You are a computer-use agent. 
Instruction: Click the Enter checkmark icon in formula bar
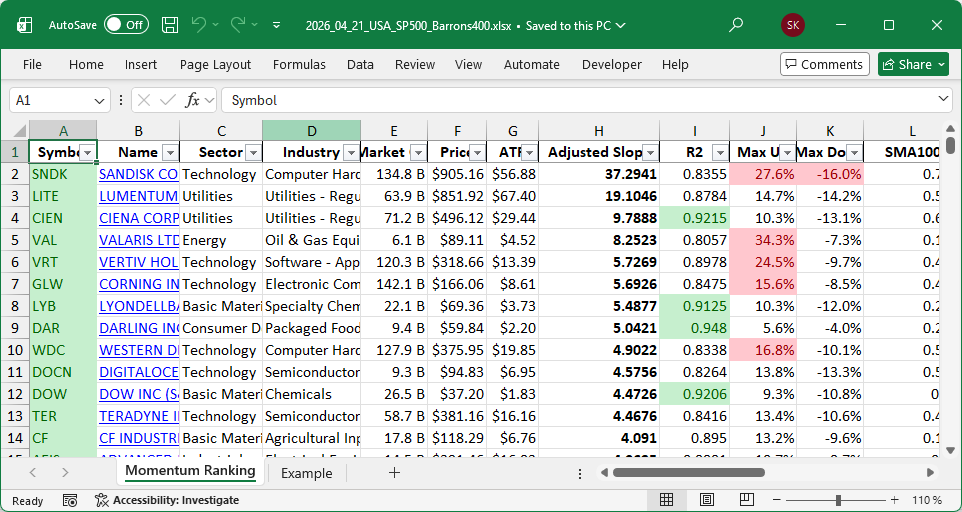pos(167,100)
